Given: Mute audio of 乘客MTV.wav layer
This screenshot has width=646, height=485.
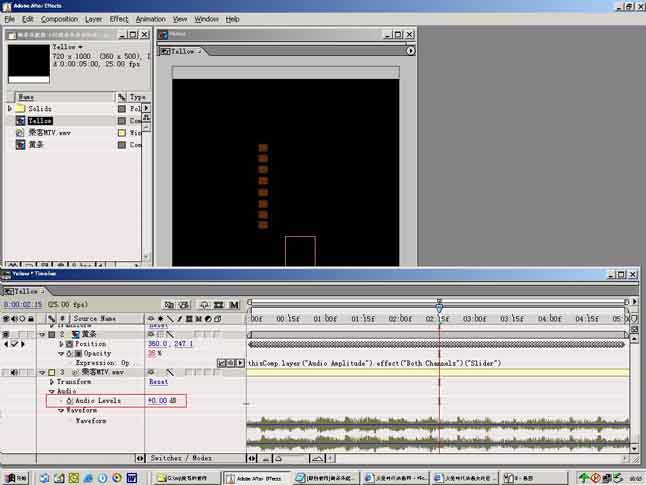Looking at the screenshot, I should coord(14,373).
